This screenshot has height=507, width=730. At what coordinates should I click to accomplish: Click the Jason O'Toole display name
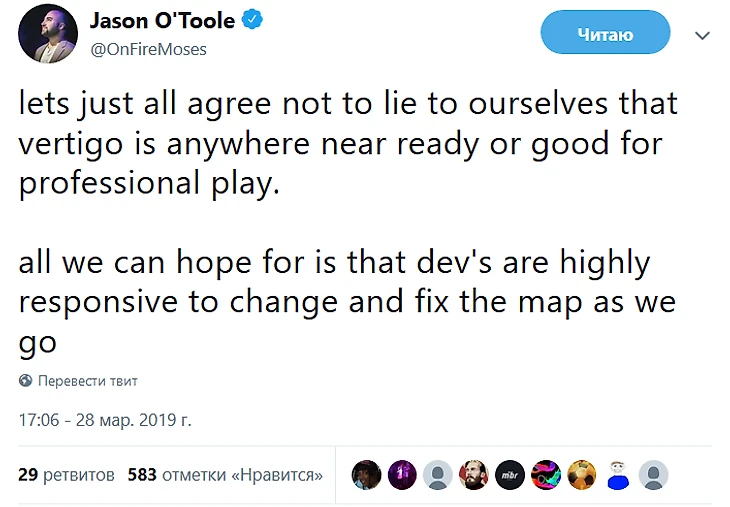162,21
